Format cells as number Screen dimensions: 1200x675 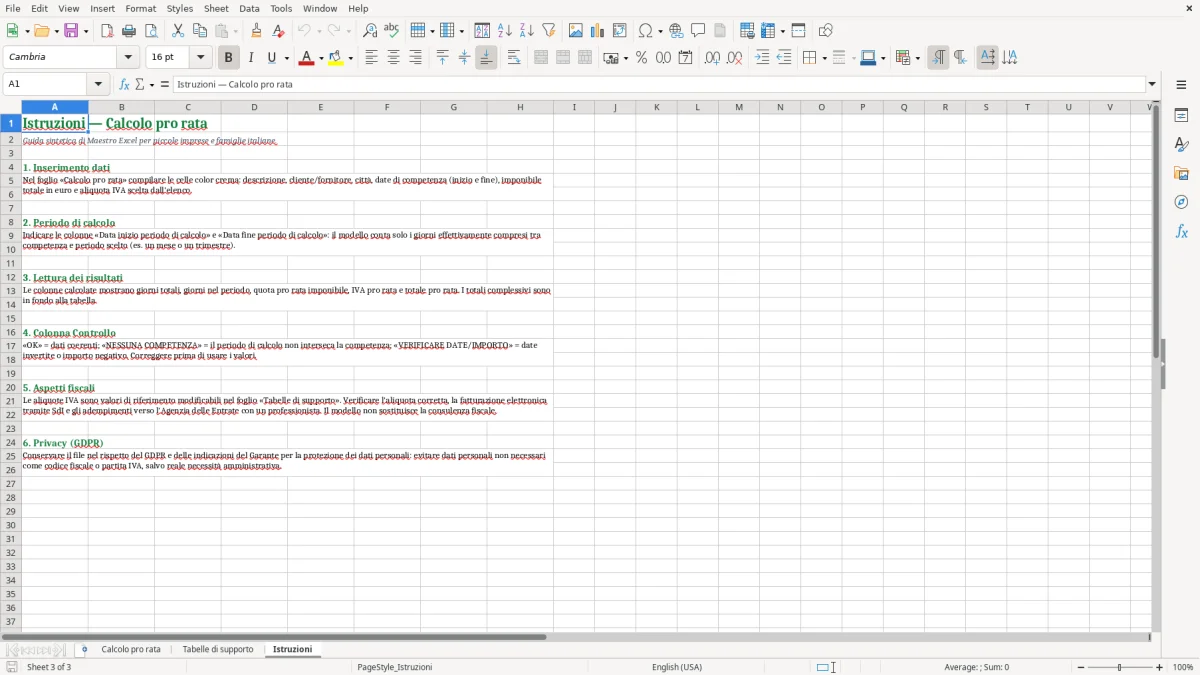click(x=663, y=58)
